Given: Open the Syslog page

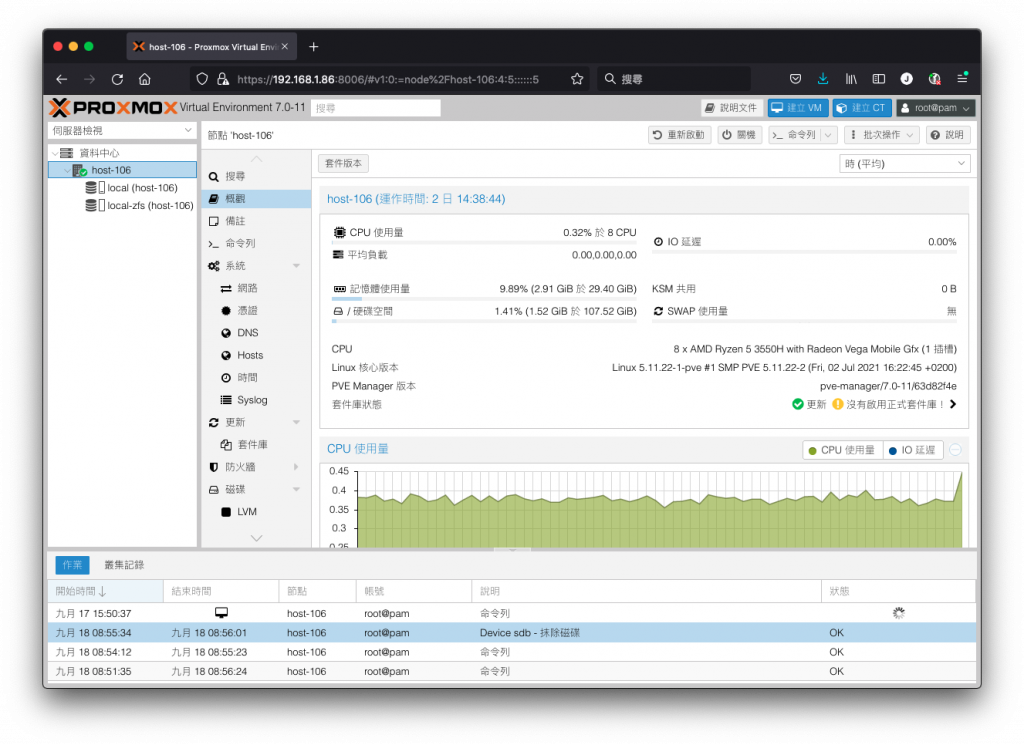Looking at the screenshot, I should click(x=256, y=400).
